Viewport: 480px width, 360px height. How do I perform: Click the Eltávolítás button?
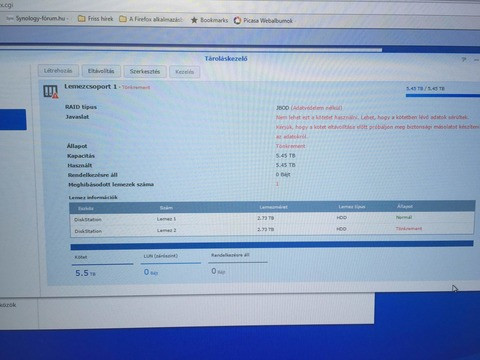pos(101,71)
